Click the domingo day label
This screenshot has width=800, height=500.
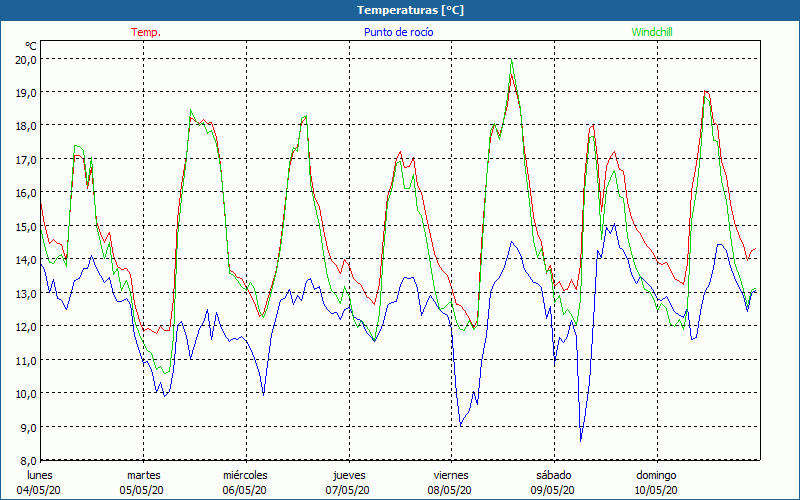tap(656, 475)
